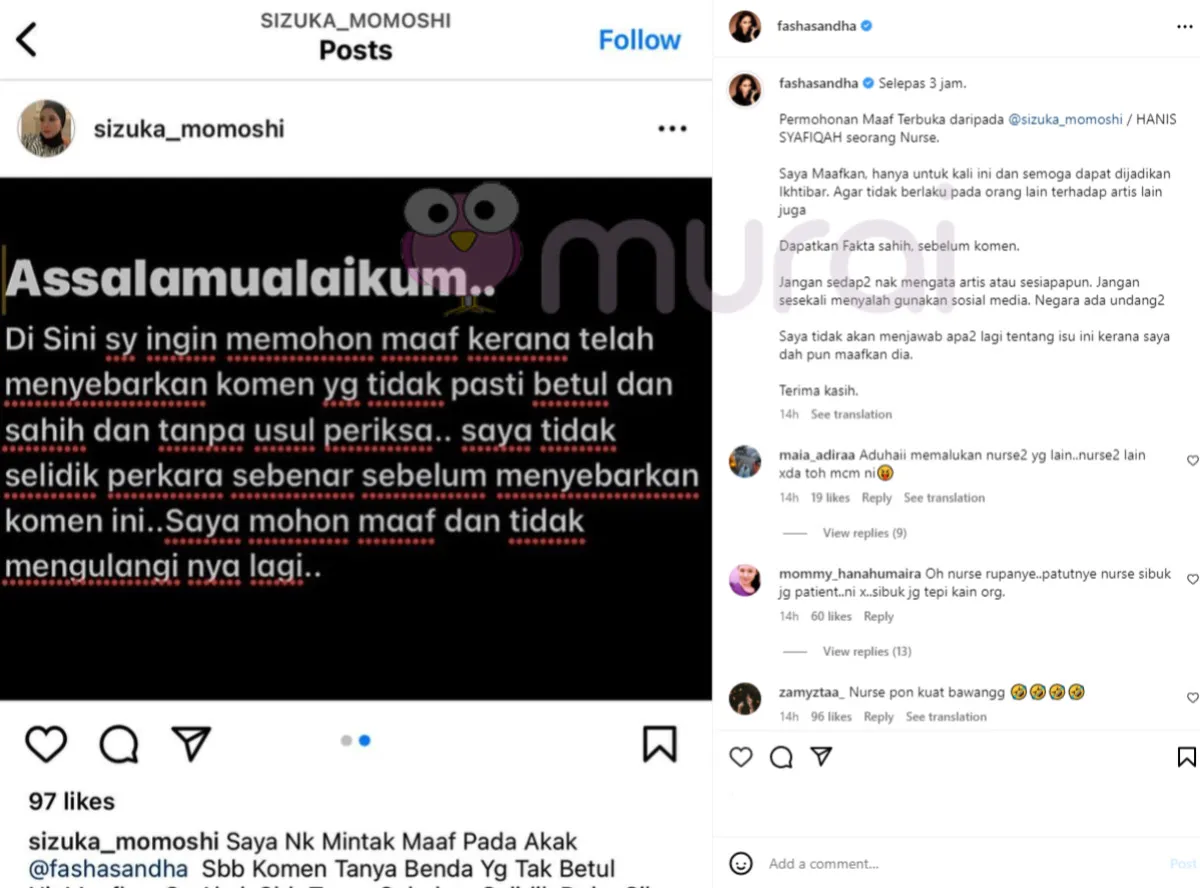Open three-dot menu on fashasandha post
1200x888 pixels.
(x=1185, y=27)
